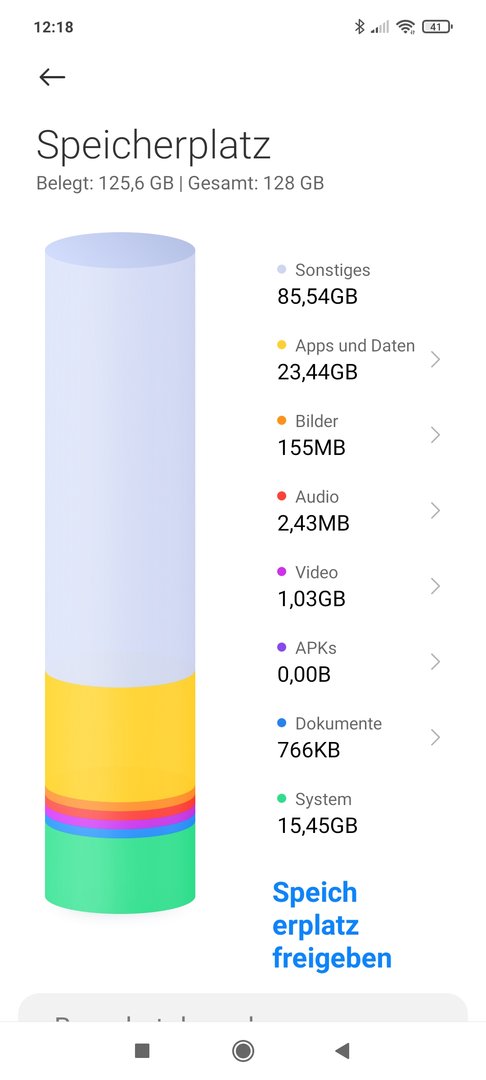
Task: Tap the green System segment of cylinder
Action: [120, 868]
